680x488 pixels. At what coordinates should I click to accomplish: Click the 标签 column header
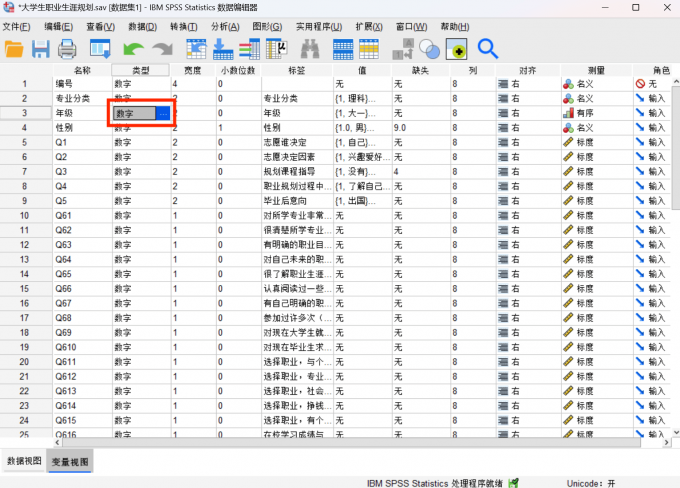[x=297, y=70]
